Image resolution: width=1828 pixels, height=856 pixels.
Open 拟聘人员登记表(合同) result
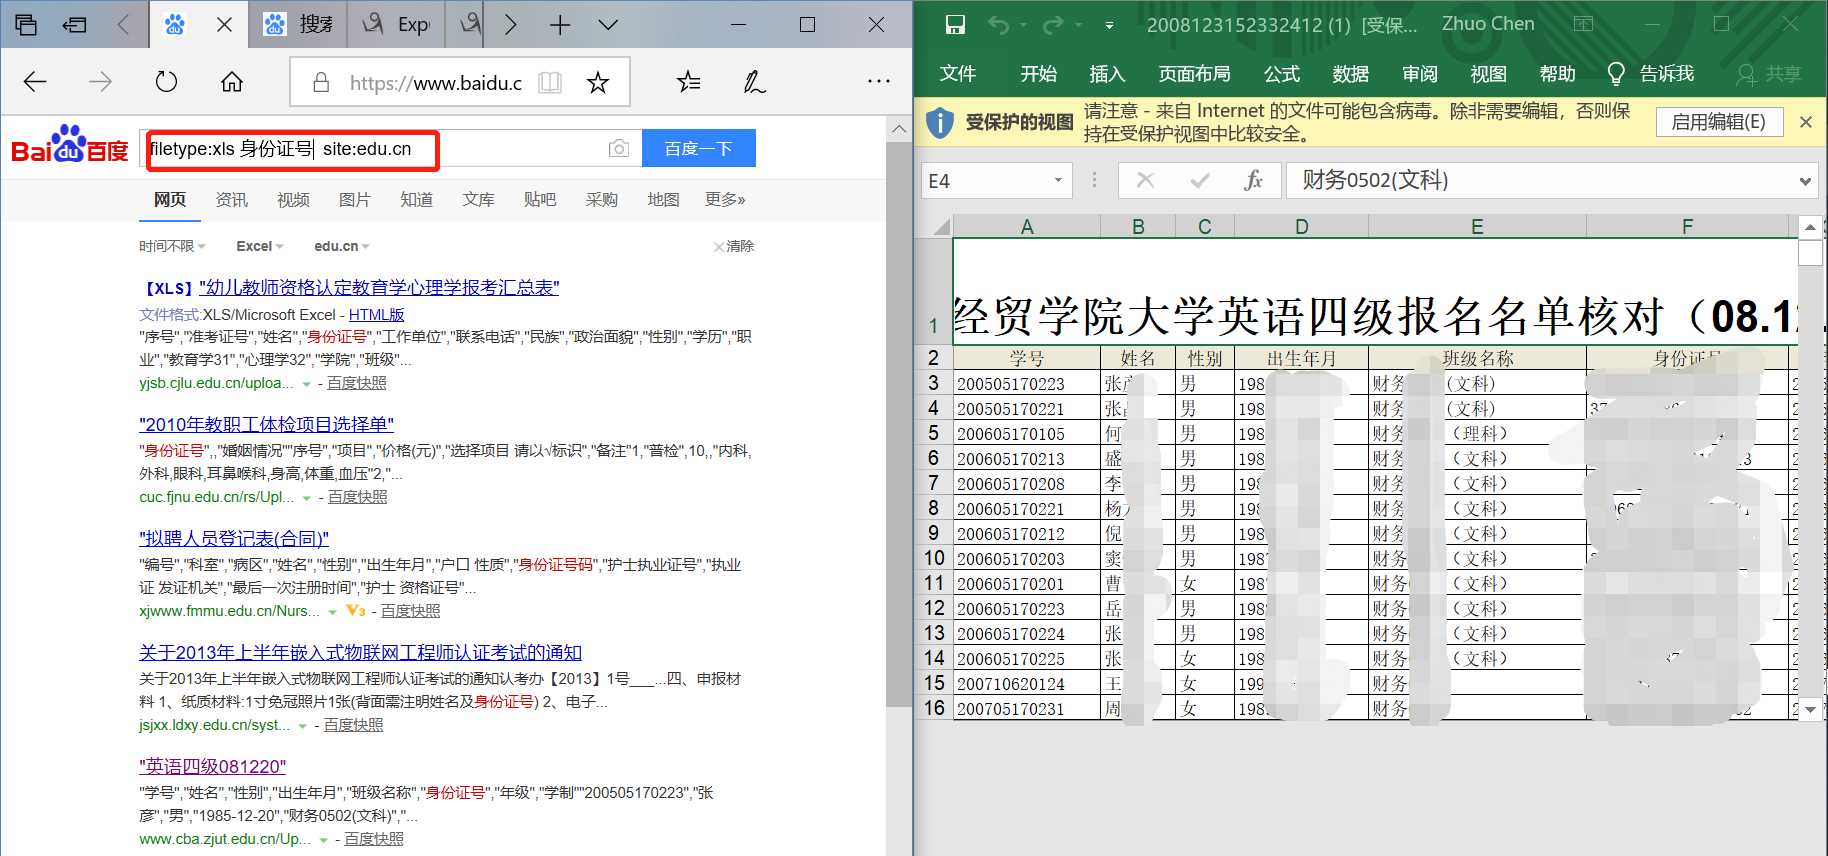234,539
